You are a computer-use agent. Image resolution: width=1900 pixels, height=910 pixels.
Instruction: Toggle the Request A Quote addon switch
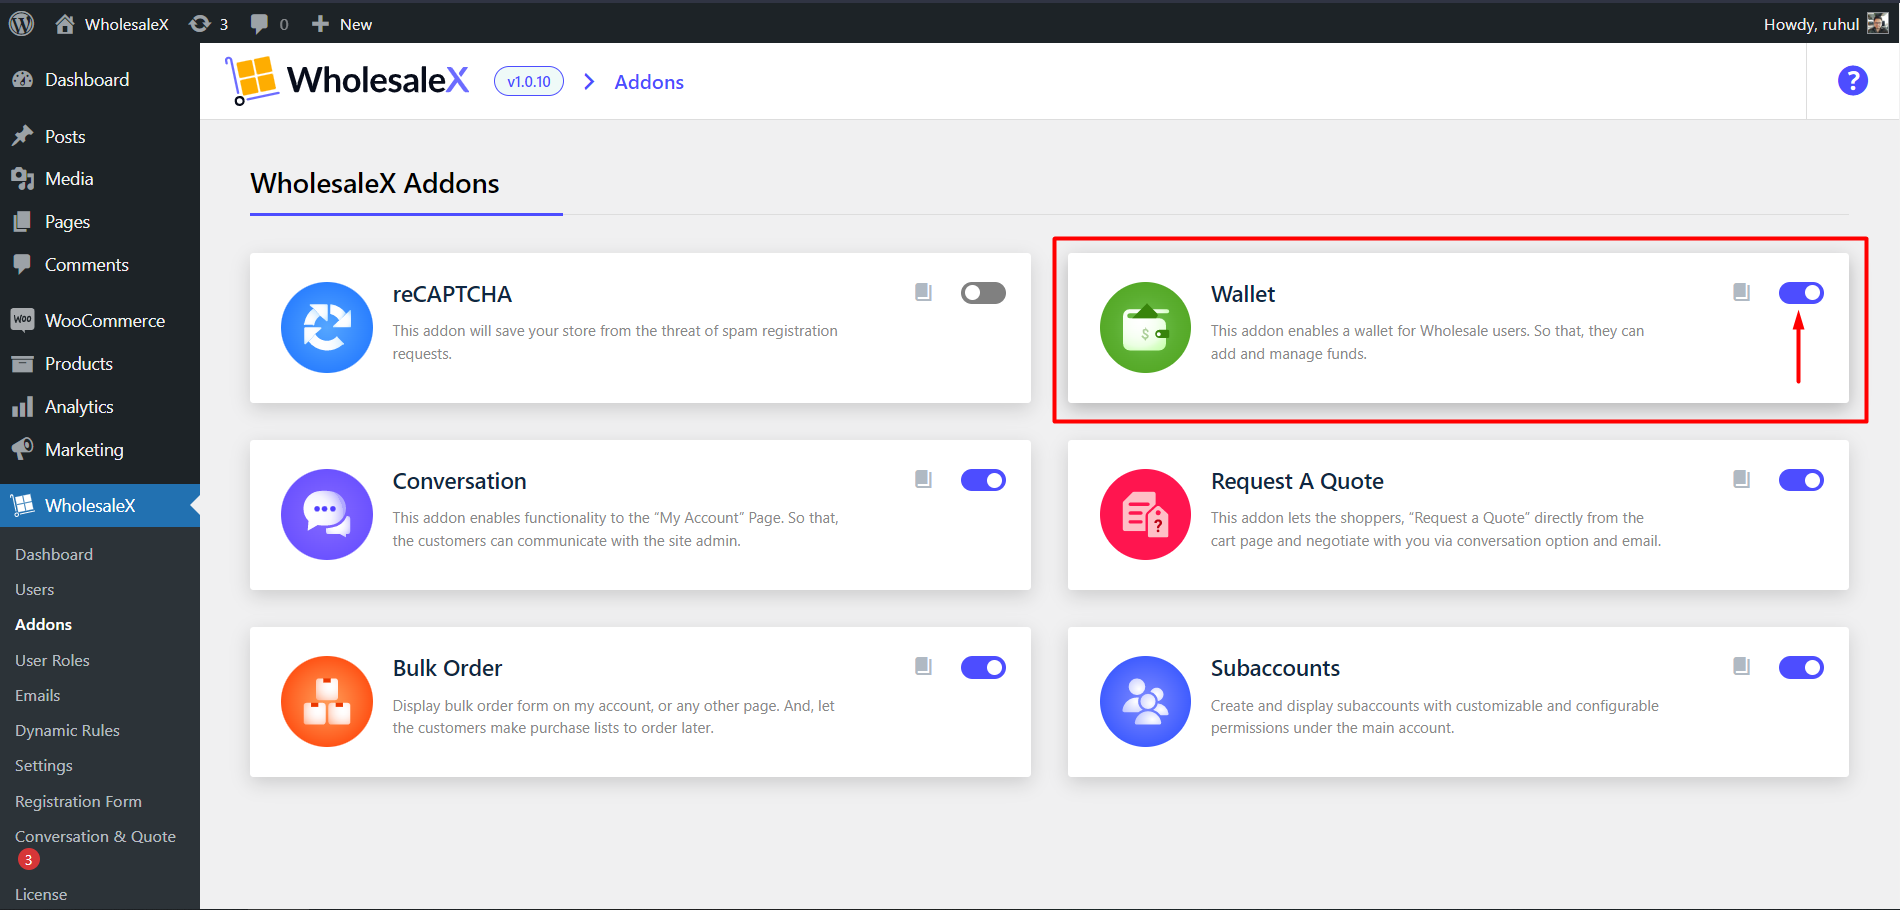coord(1801,480)
